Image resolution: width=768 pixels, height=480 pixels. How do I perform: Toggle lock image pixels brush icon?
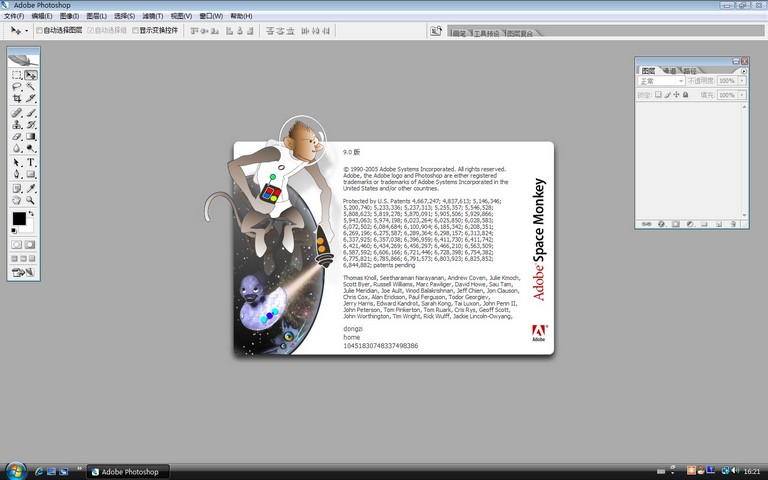[x=667, y=95]
